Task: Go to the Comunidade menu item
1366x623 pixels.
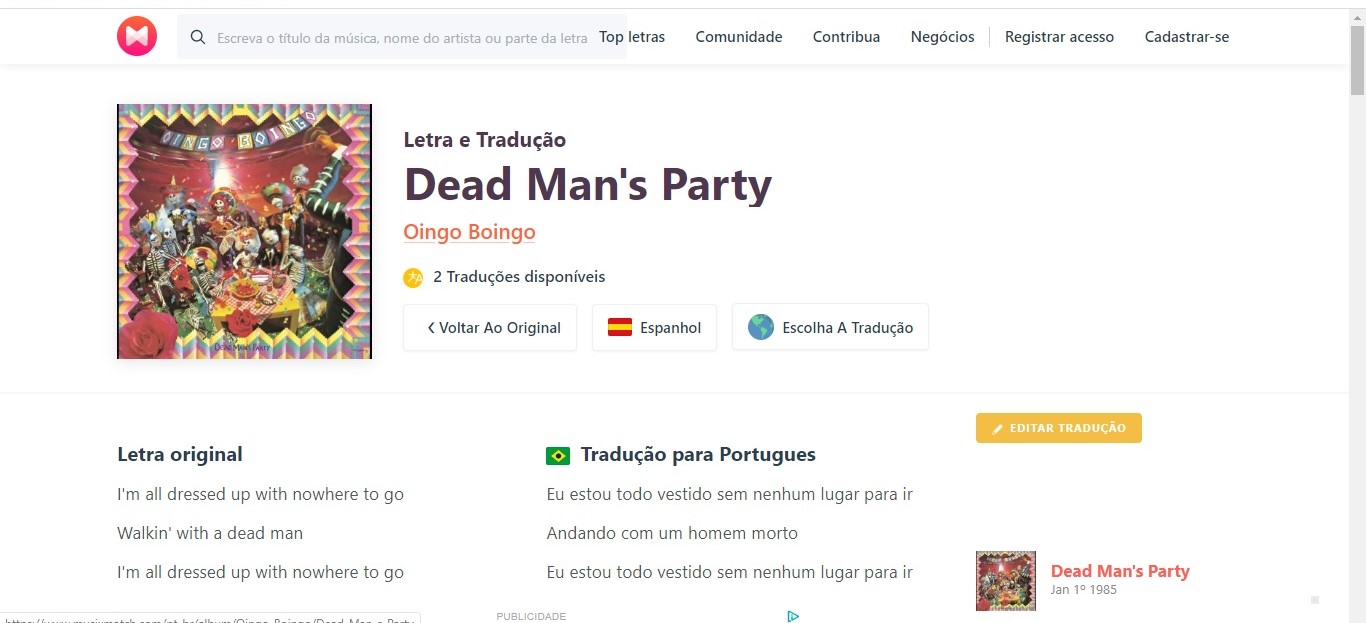Action: [739, 37]
